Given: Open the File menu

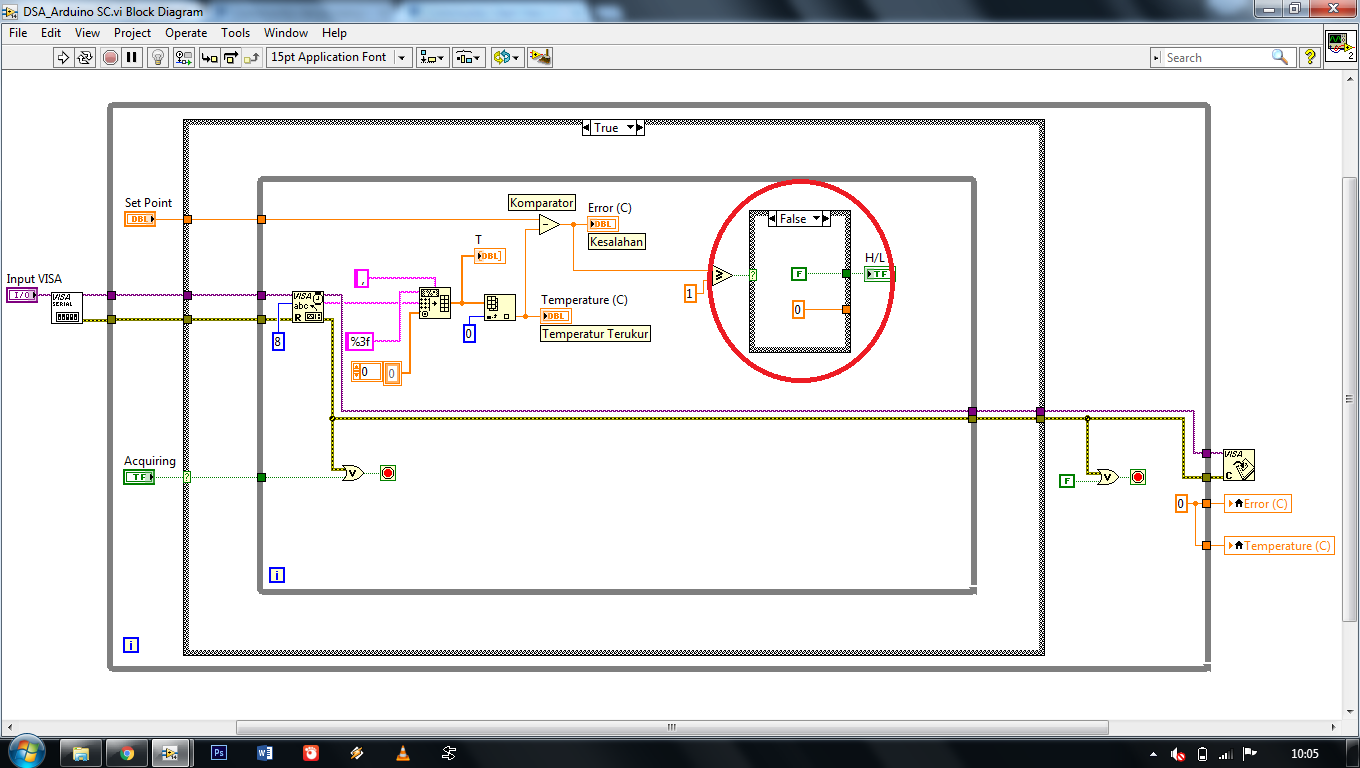Looking at the screenshot, I should click(18, 33).
